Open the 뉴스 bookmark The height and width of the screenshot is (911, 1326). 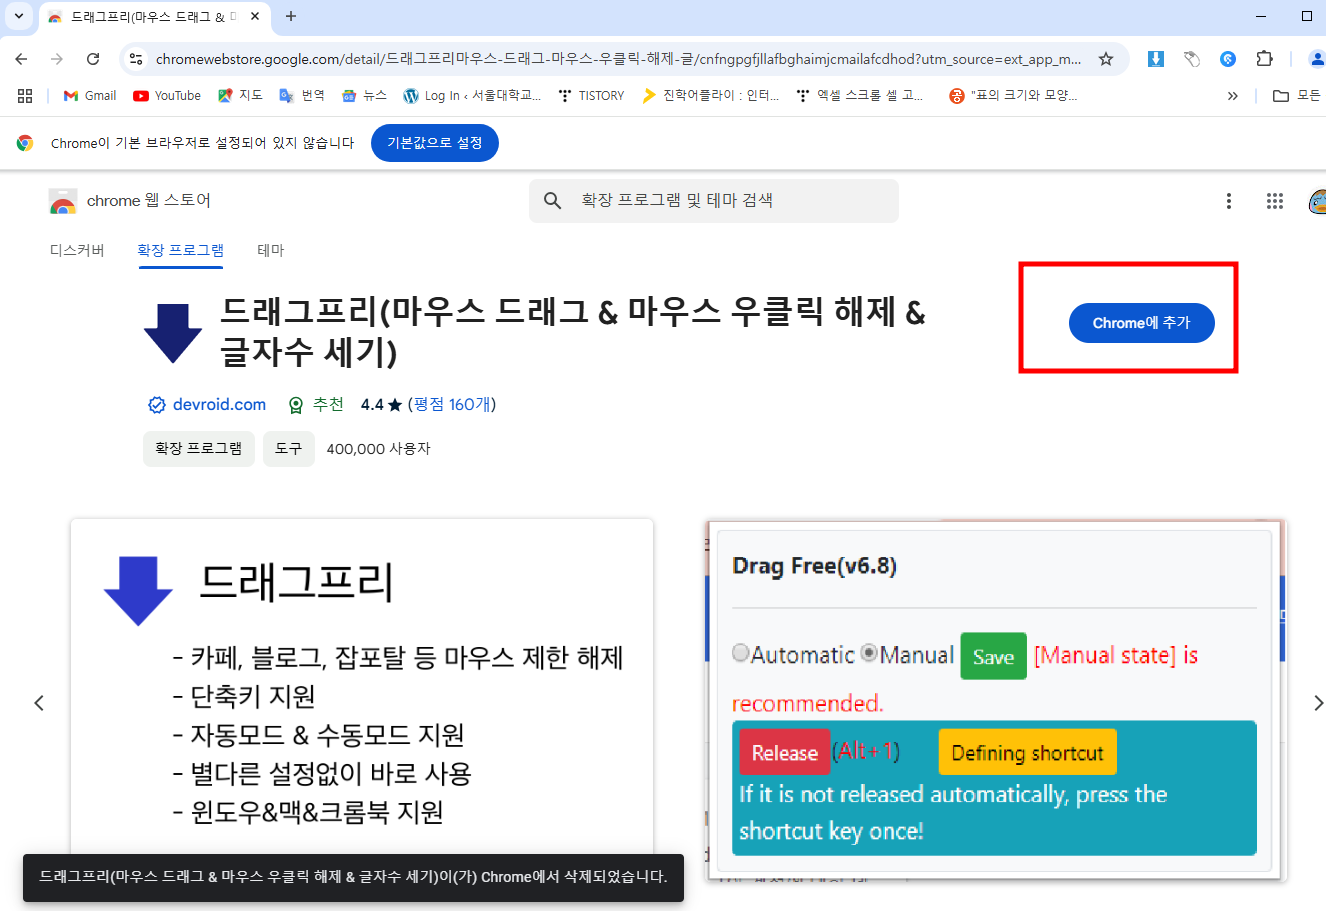(x=364, y=96)
